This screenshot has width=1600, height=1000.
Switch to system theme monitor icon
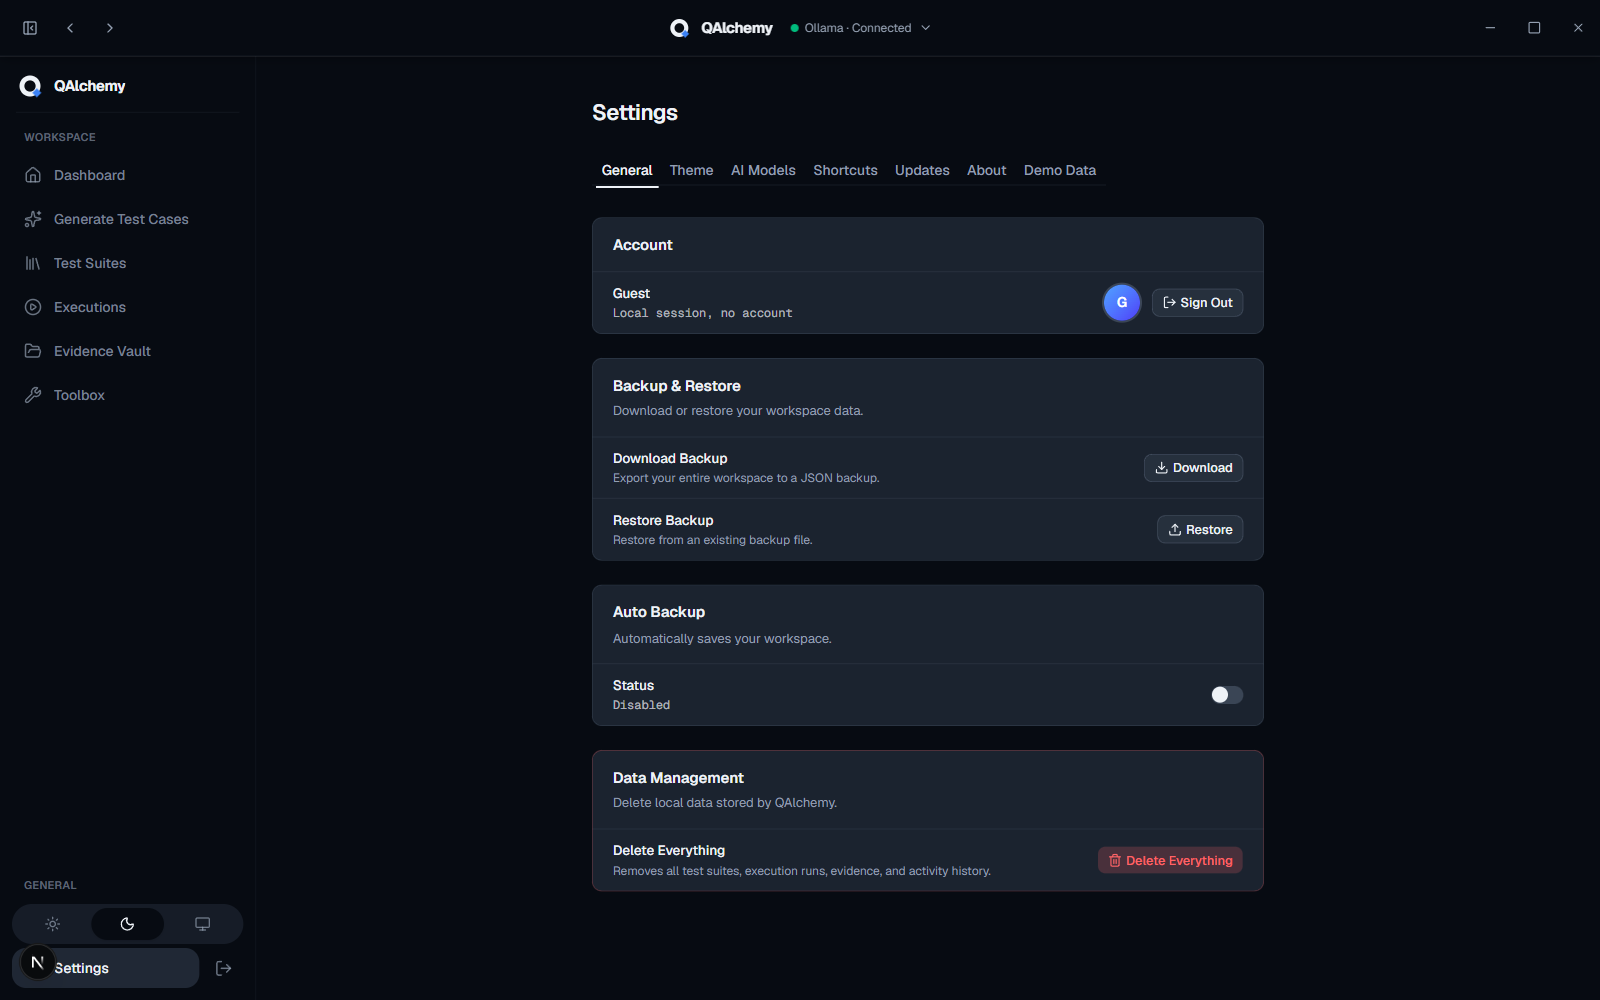202,924
